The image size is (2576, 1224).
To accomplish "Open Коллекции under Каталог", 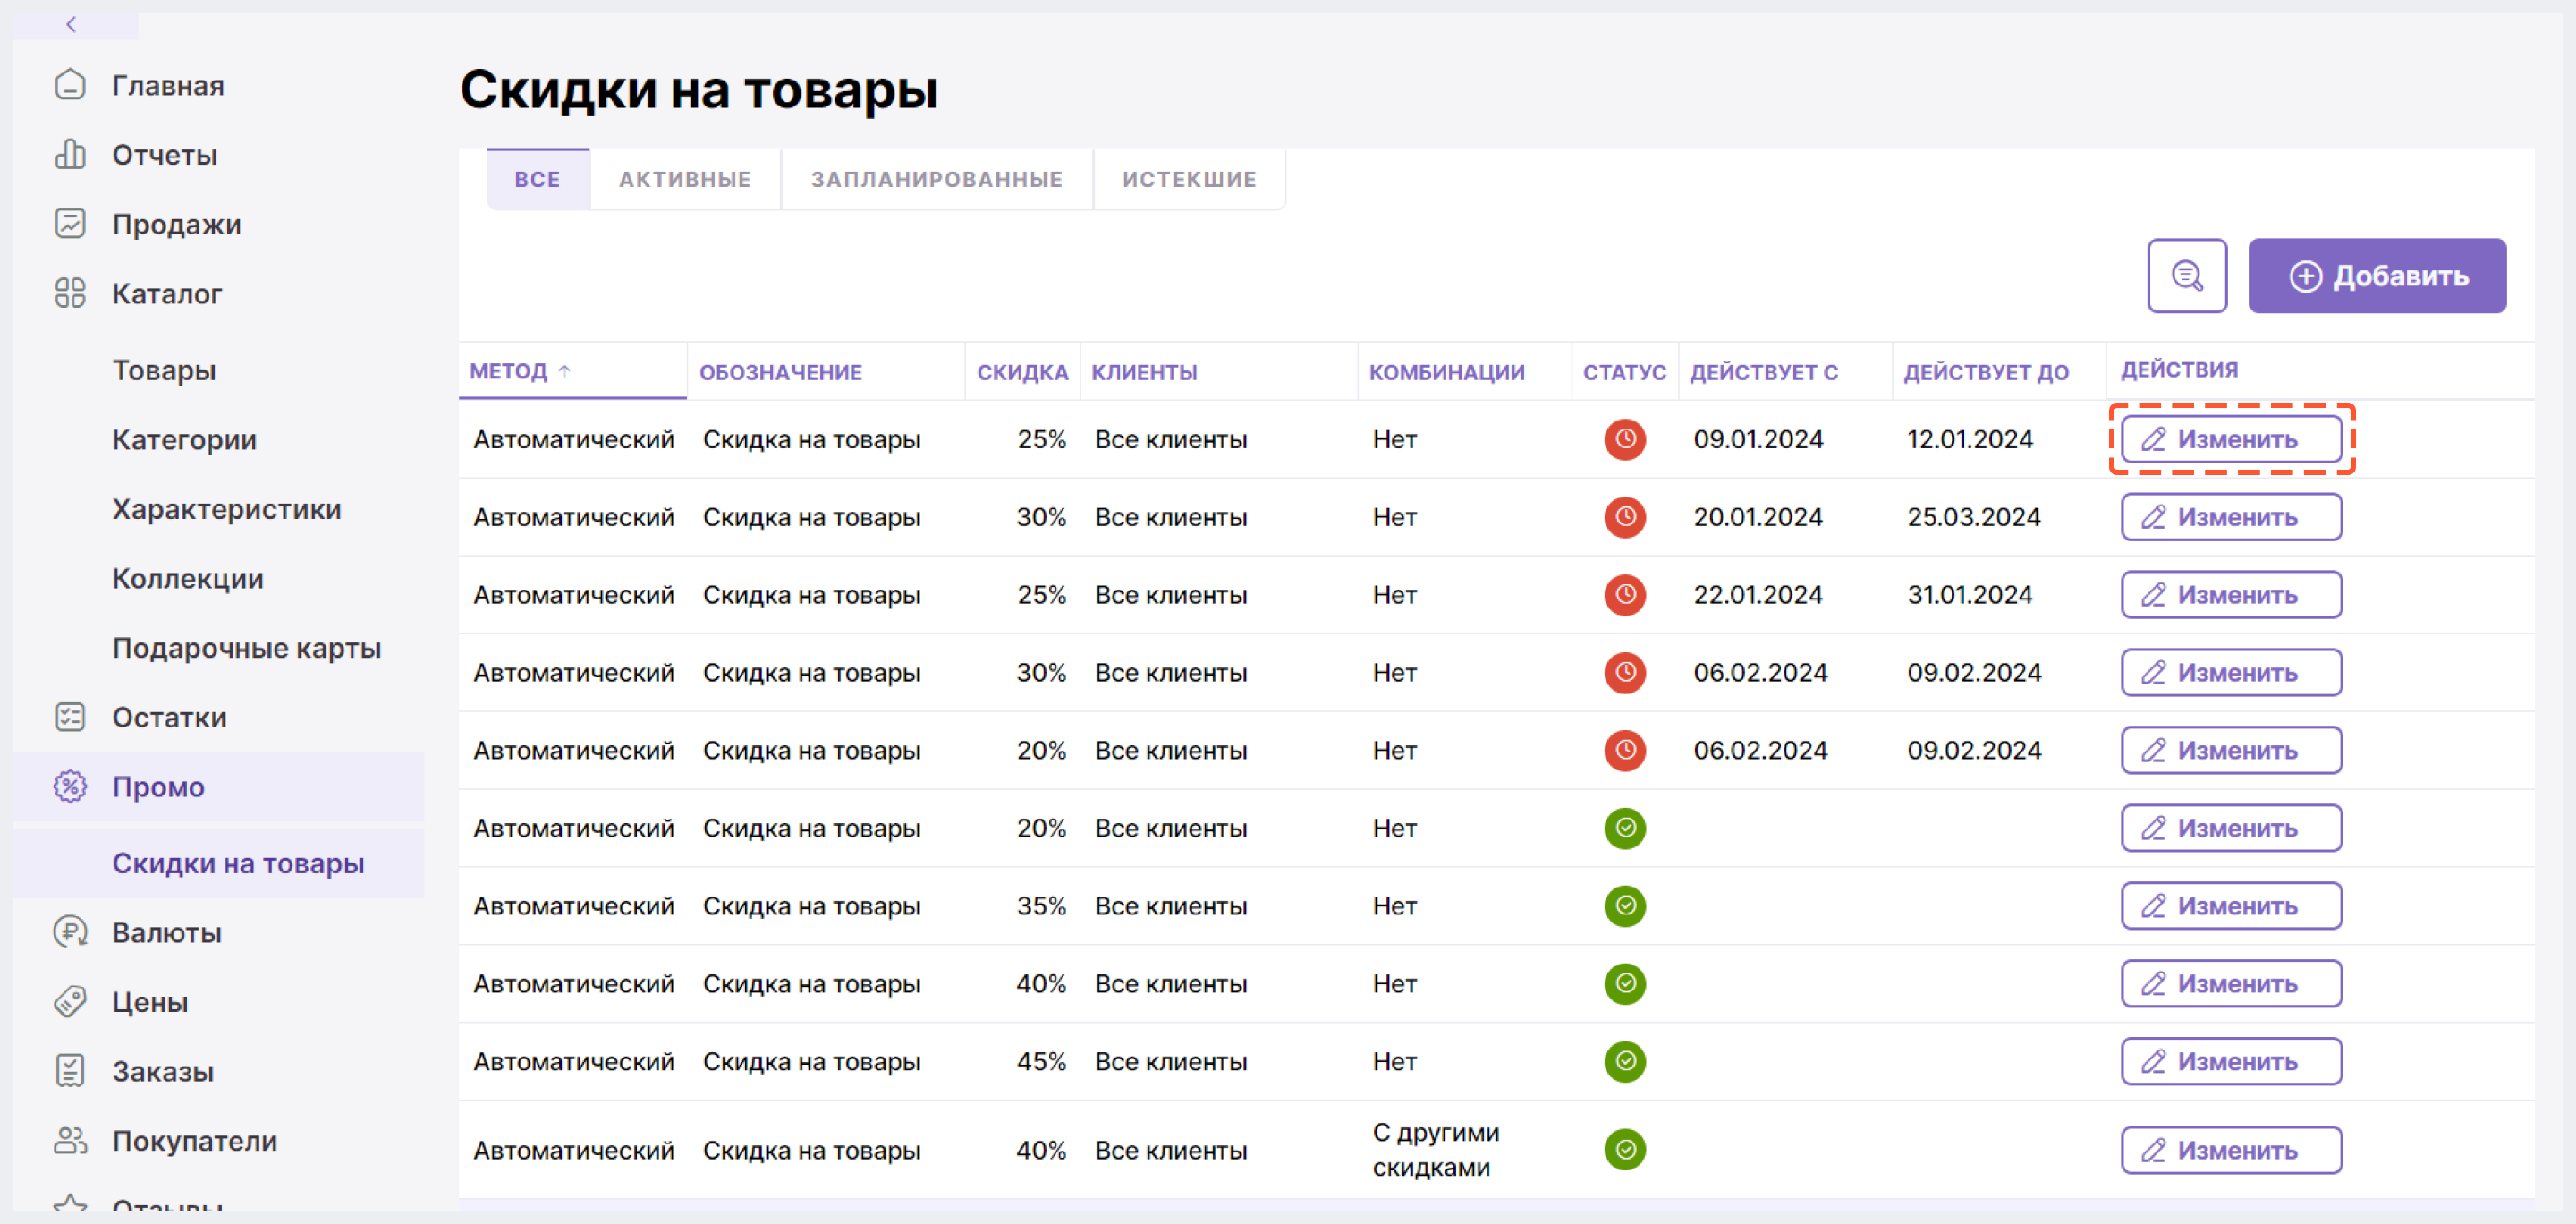I will (x=188, y=578).
